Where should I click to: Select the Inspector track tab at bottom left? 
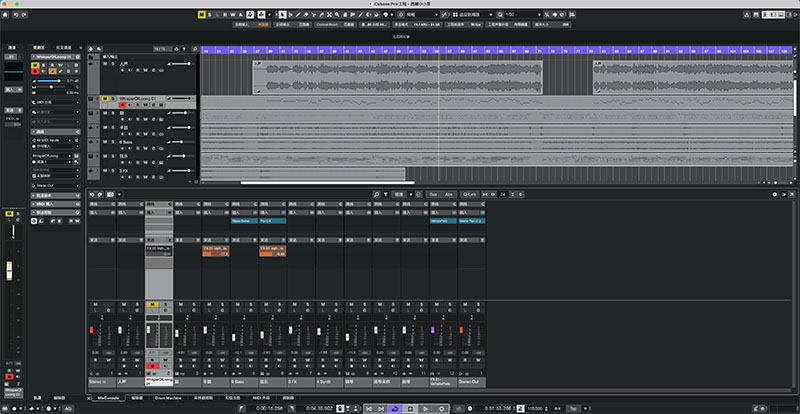tap(37, 398)
